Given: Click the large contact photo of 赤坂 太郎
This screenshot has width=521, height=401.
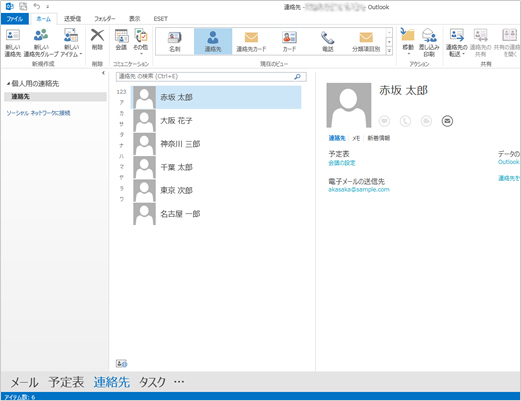Looking at the screenshot, I should pyautogui.click(x=349, y=105).
